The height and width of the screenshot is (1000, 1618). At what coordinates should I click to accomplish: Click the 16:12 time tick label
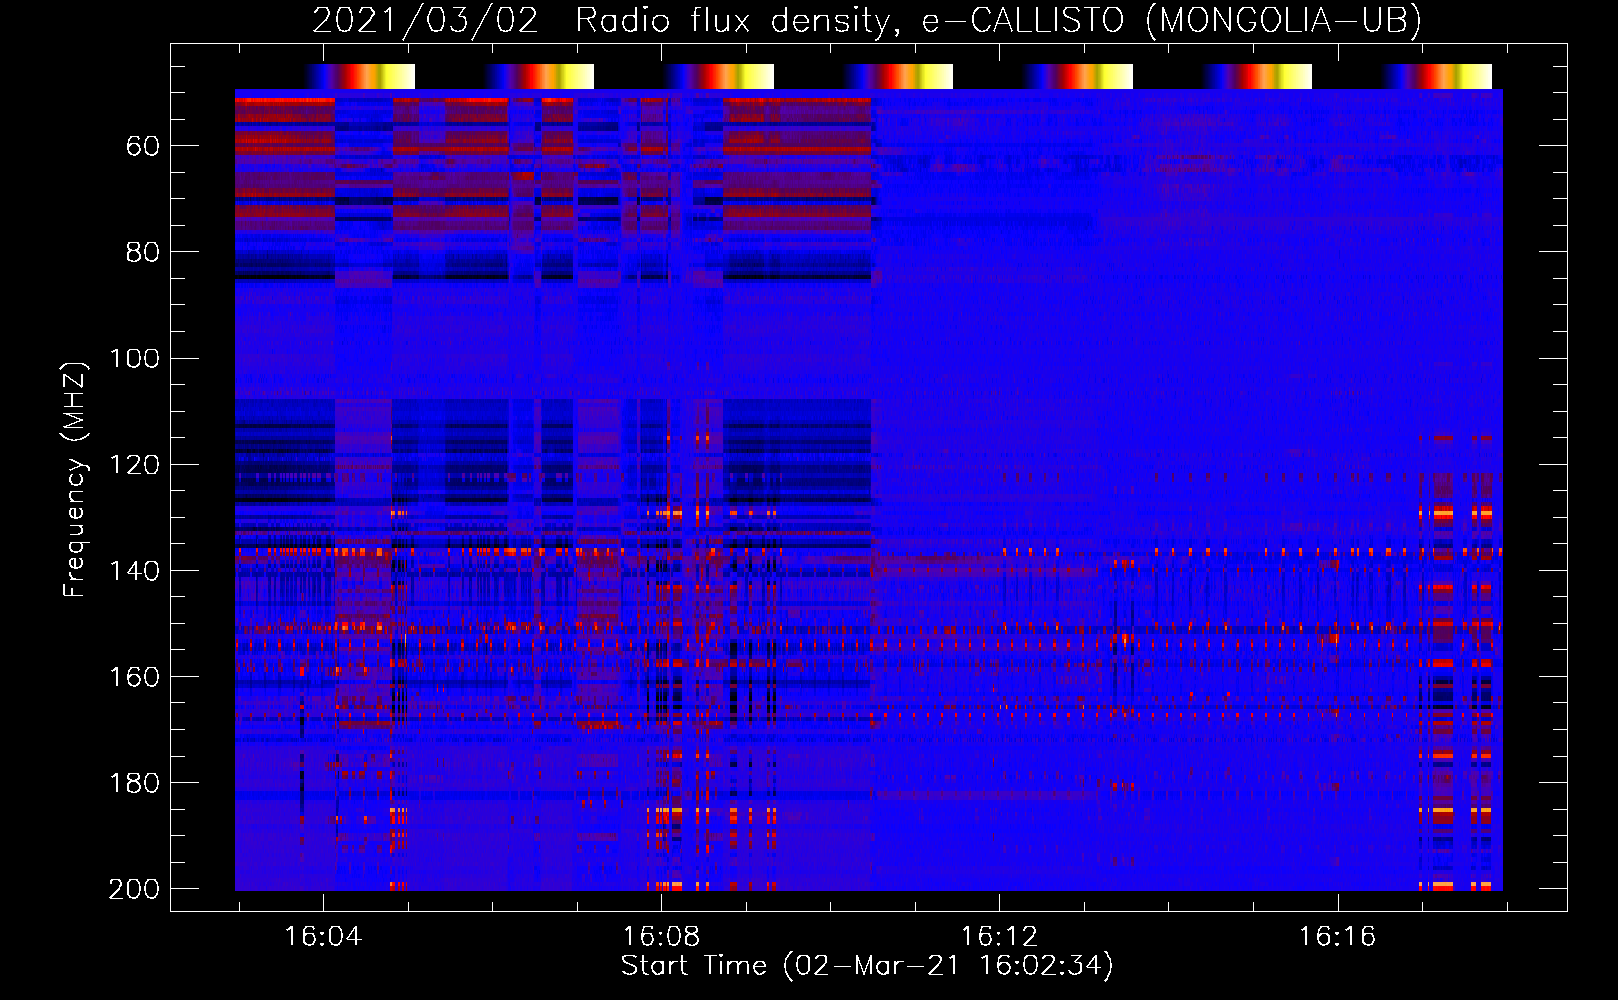pyautogui.click(x=999, y=937)
